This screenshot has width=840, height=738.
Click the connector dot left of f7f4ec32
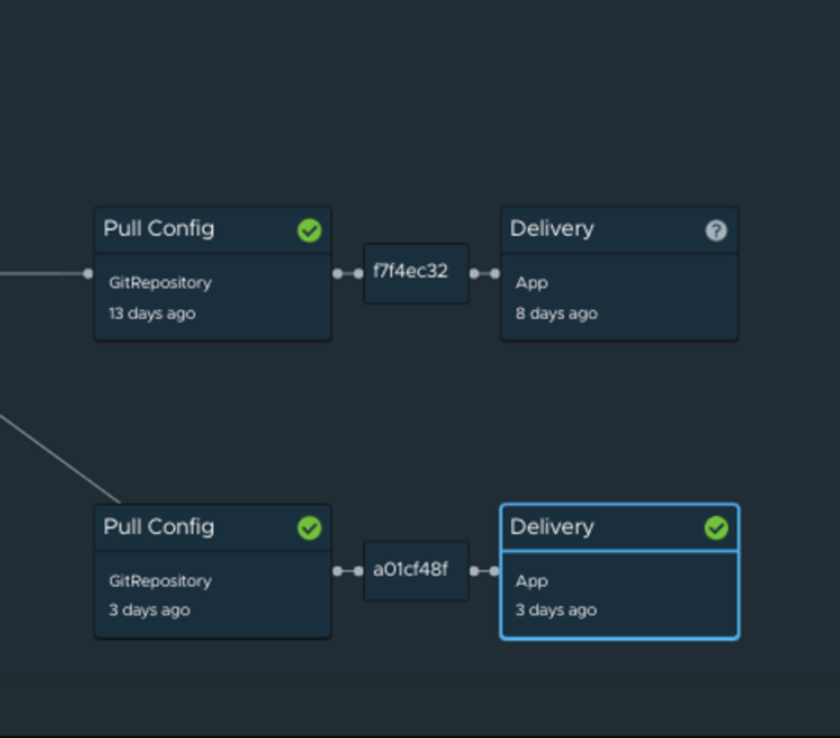tap(358, 273)
